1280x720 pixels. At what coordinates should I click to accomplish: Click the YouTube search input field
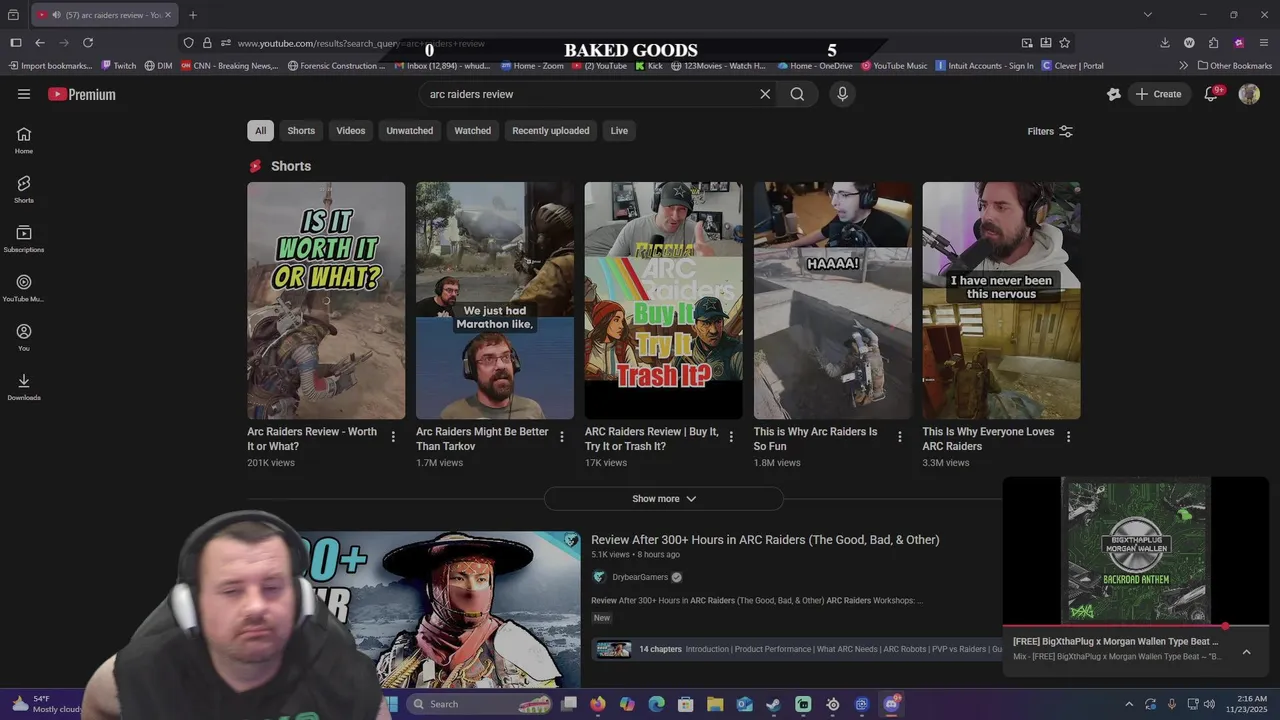click(x=590, y=94)
